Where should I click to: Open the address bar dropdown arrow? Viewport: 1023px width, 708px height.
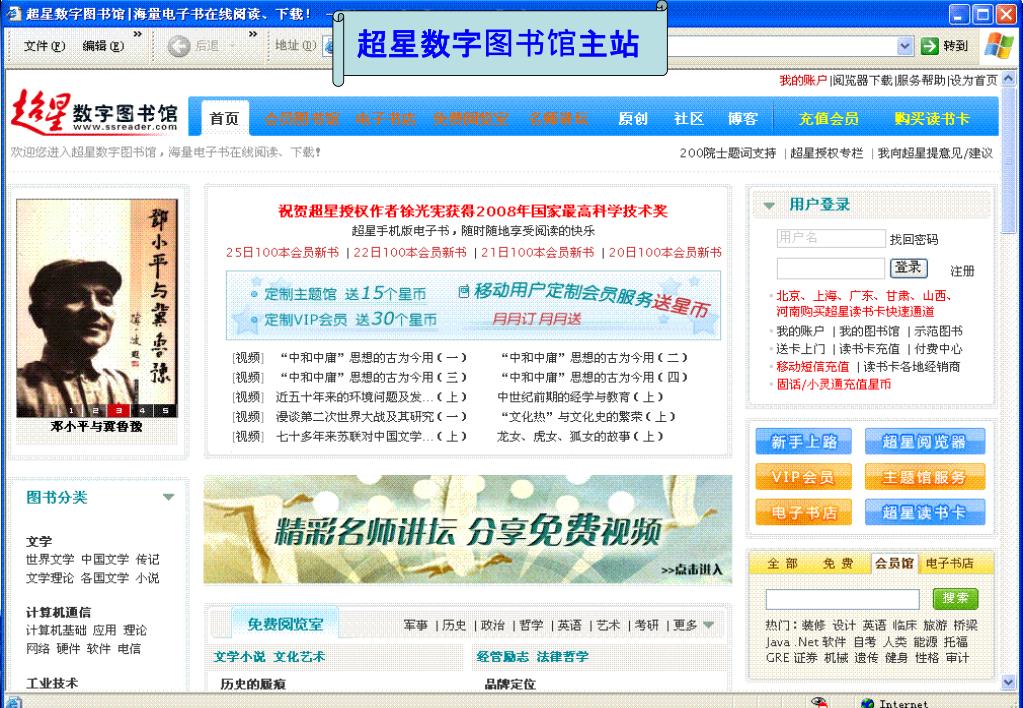point(904,46)
